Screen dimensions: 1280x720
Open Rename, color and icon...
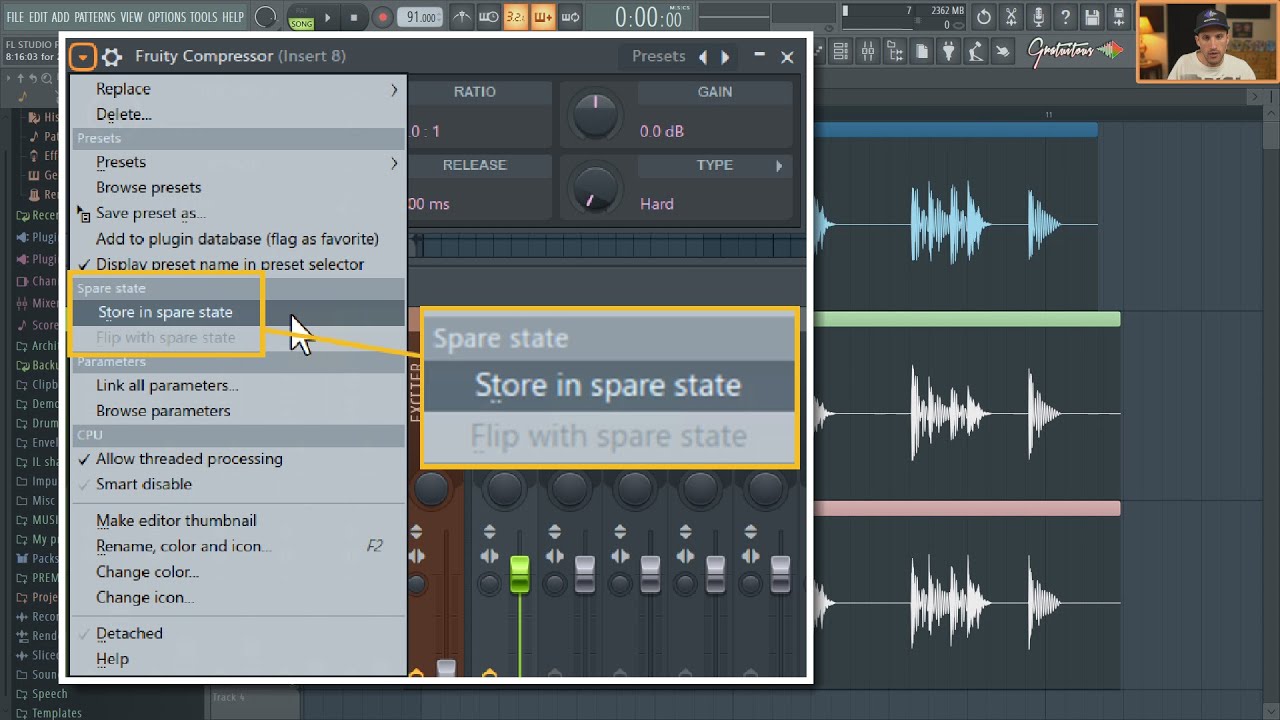237,546
